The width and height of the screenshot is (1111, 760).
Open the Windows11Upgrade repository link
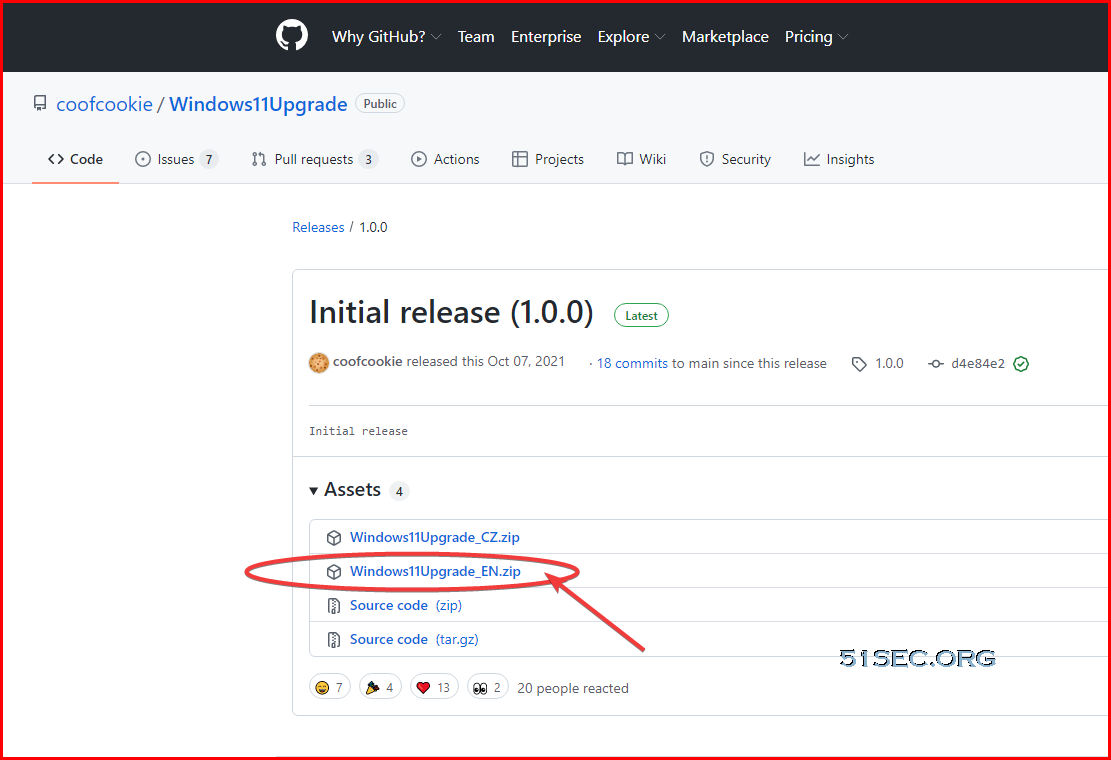point(258,104)
